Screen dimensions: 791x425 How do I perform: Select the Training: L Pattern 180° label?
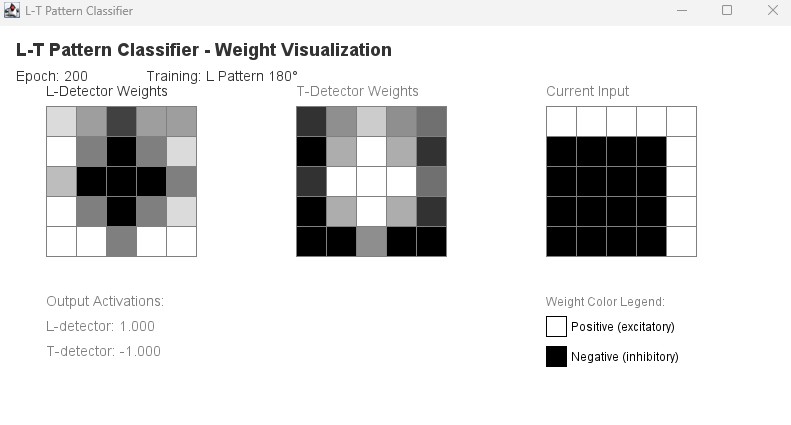coord(222,76)
